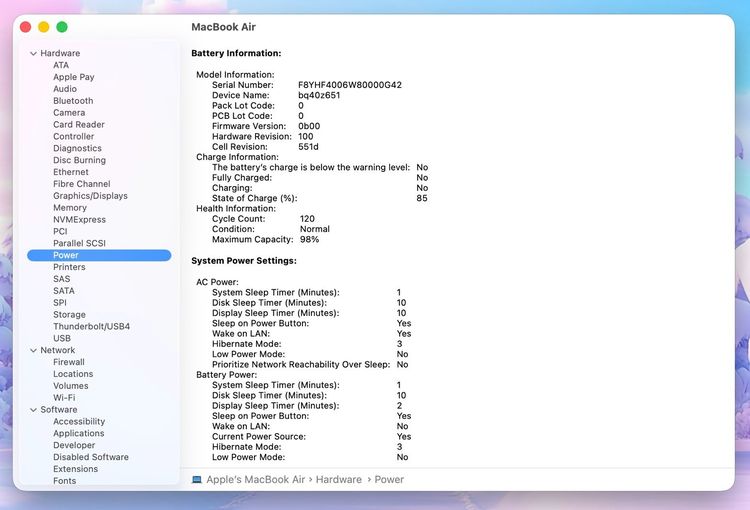Click the Condition value Normal

[315, 229]
